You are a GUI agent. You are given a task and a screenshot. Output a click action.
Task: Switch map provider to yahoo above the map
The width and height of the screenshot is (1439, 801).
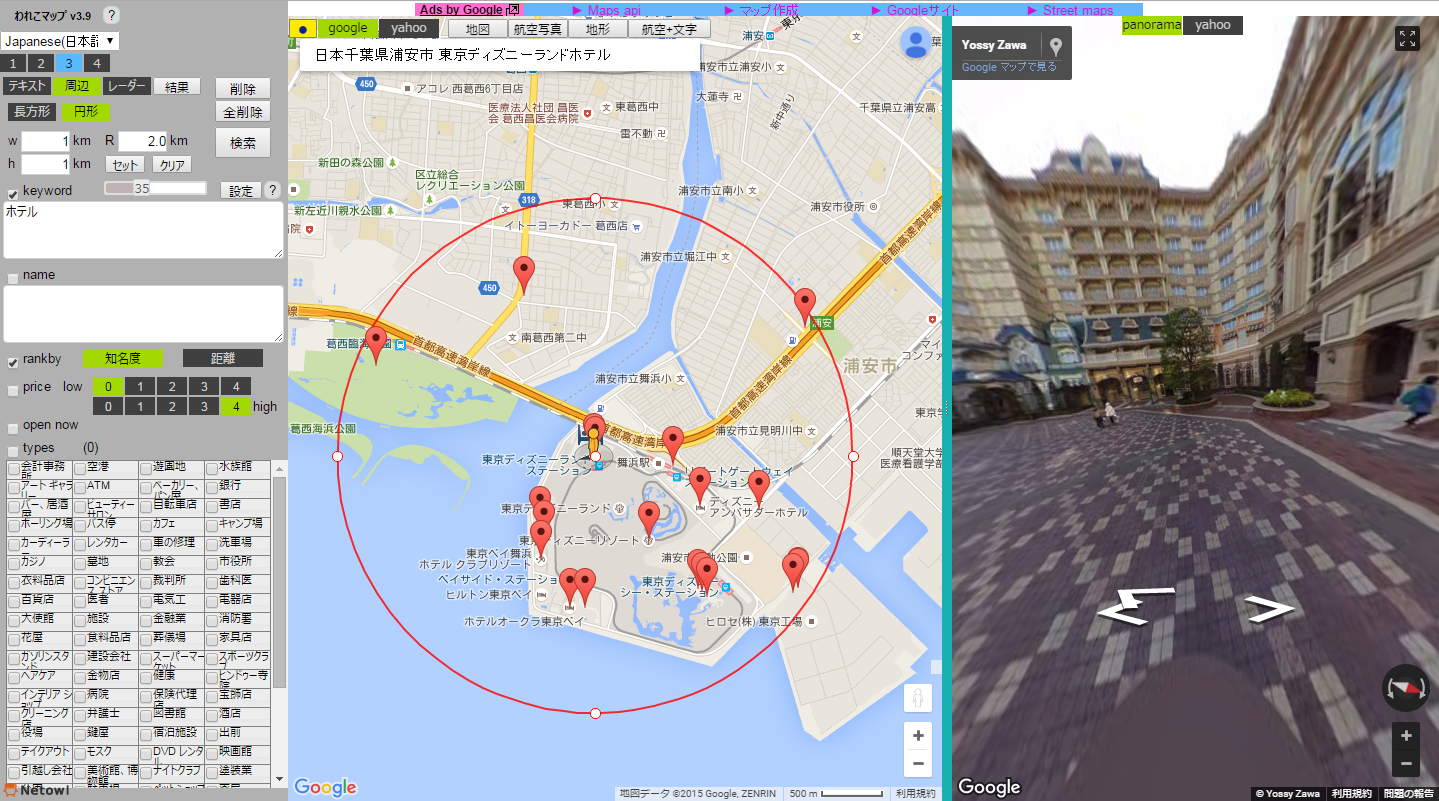409,28
